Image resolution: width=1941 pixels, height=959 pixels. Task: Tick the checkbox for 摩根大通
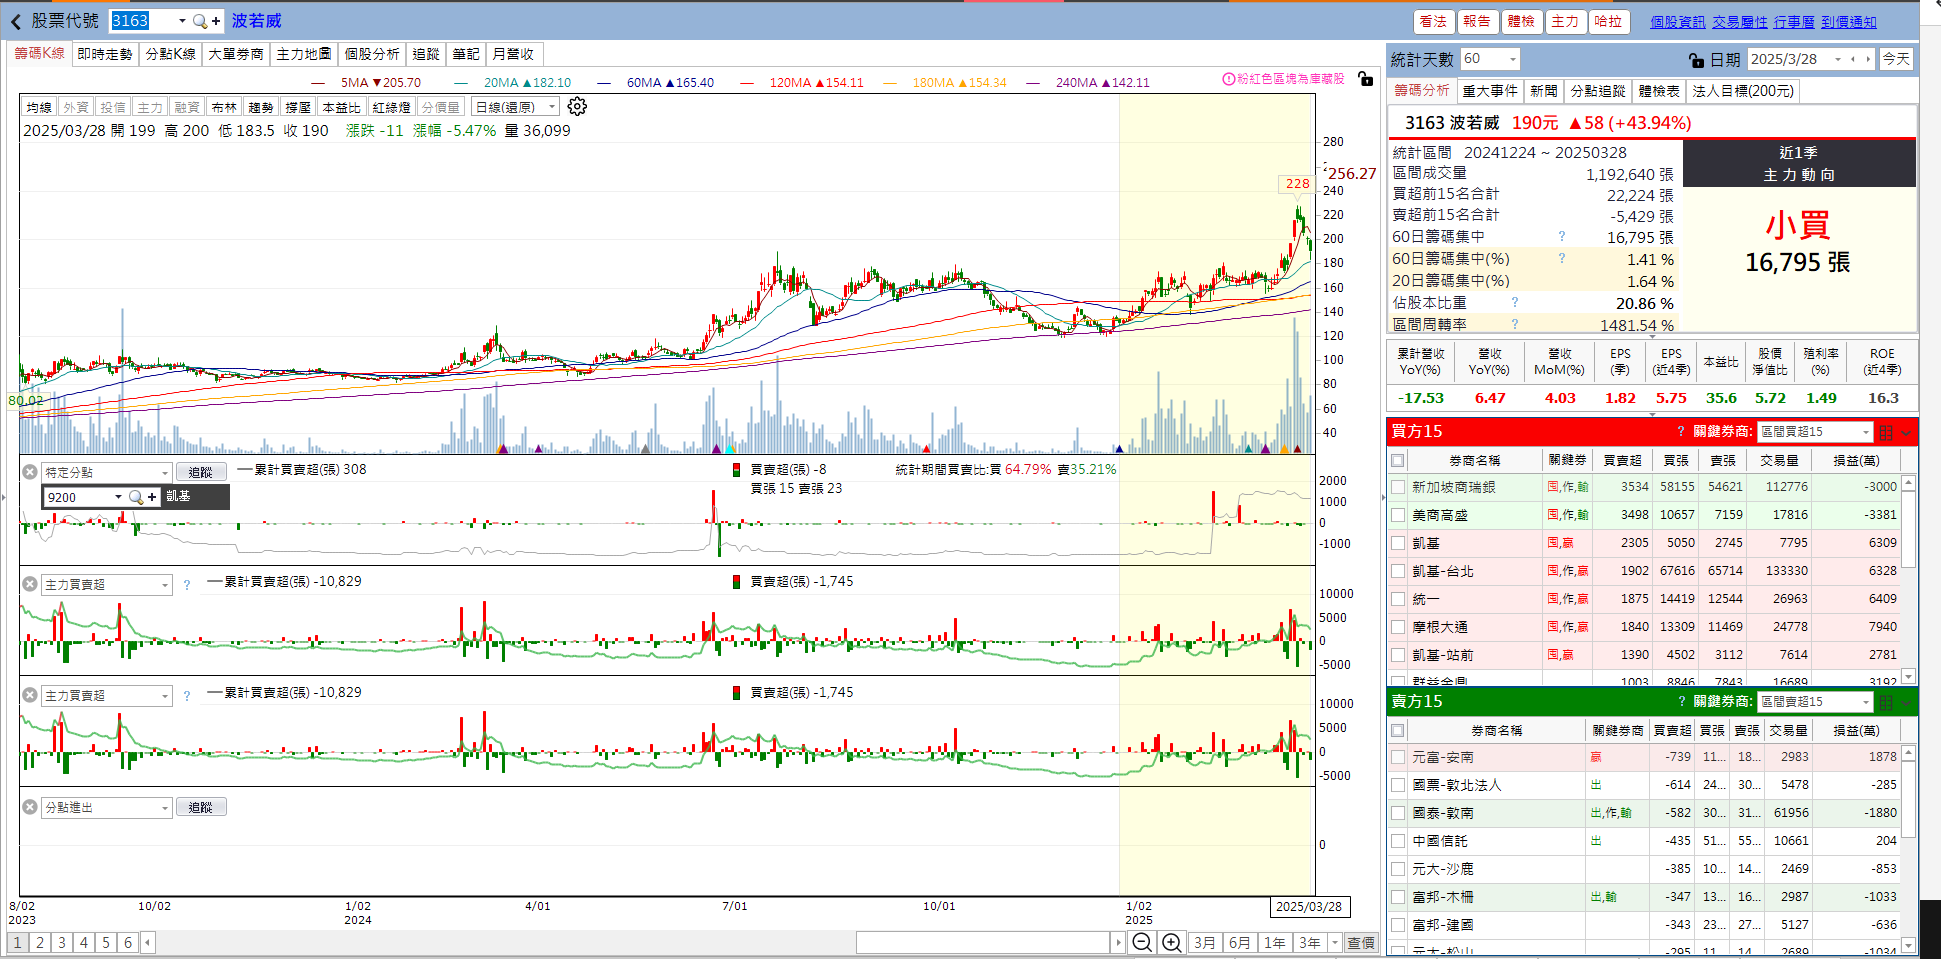(x=1398, y=627)
